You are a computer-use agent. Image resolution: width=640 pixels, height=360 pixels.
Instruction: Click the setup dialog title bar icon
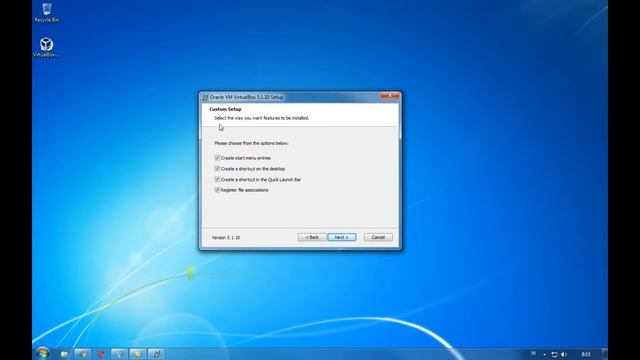point(205,97)
